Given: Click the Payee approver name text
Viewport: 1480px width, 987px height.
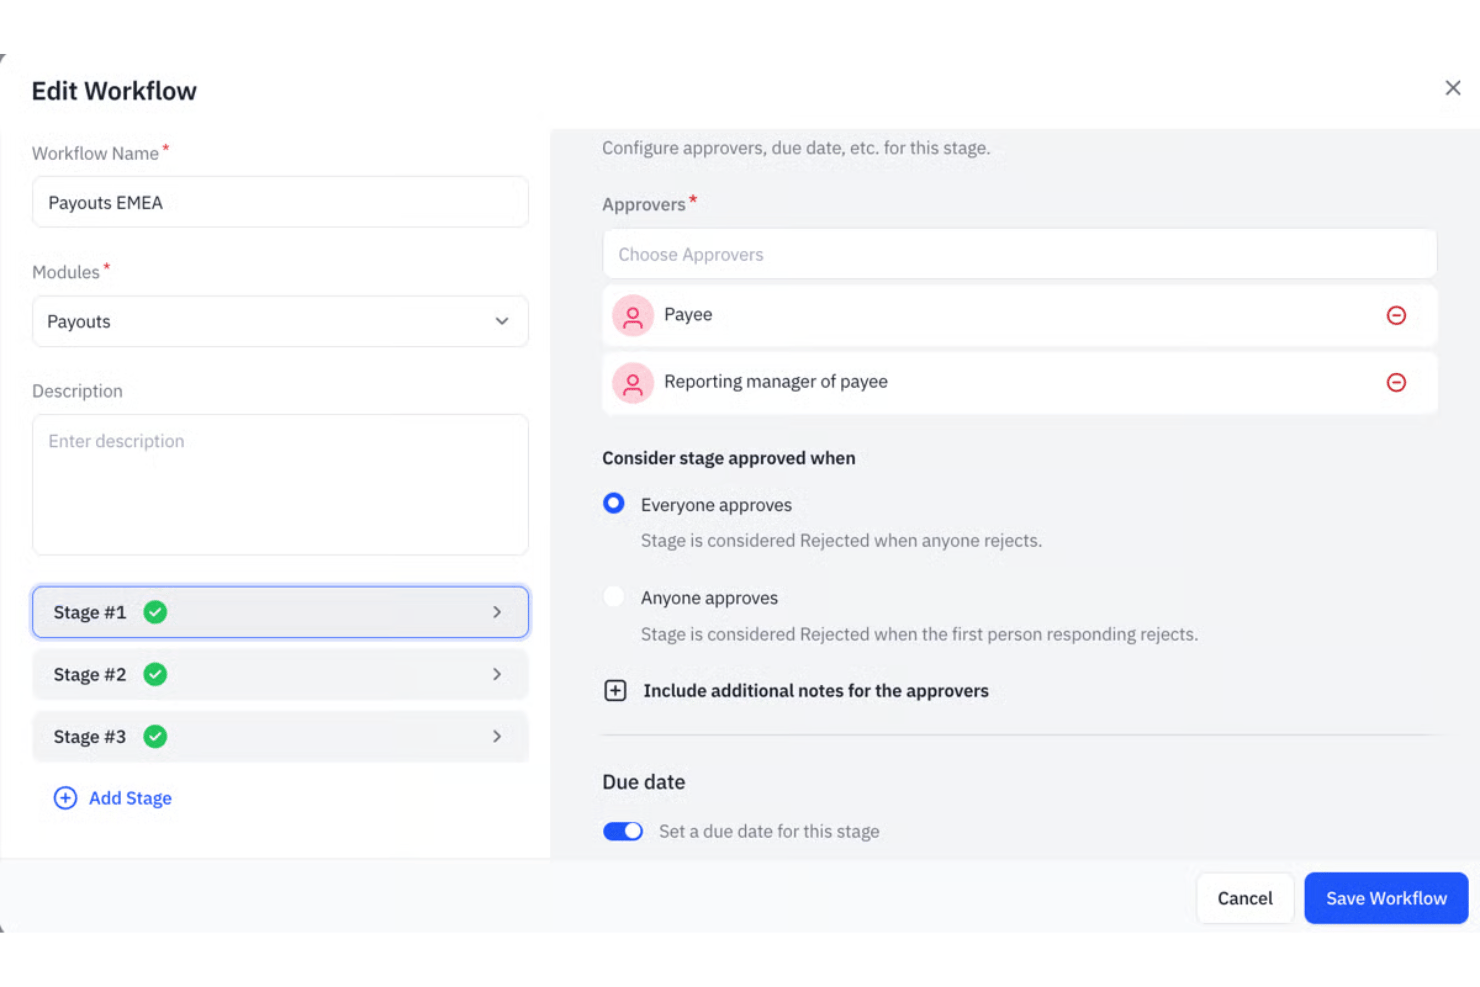Looking at the screenshot, I should pos(688,315).
